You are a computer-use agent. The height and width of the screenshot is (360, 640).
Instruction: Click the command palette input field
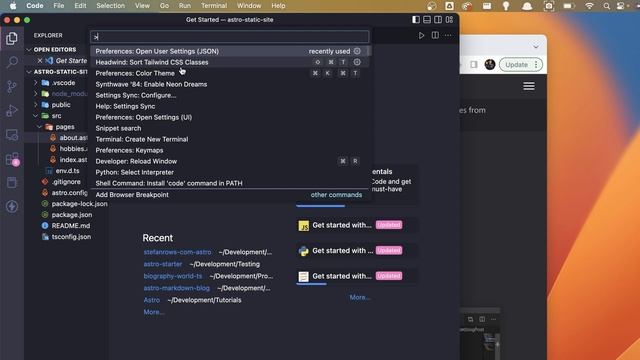click(230, 37)
